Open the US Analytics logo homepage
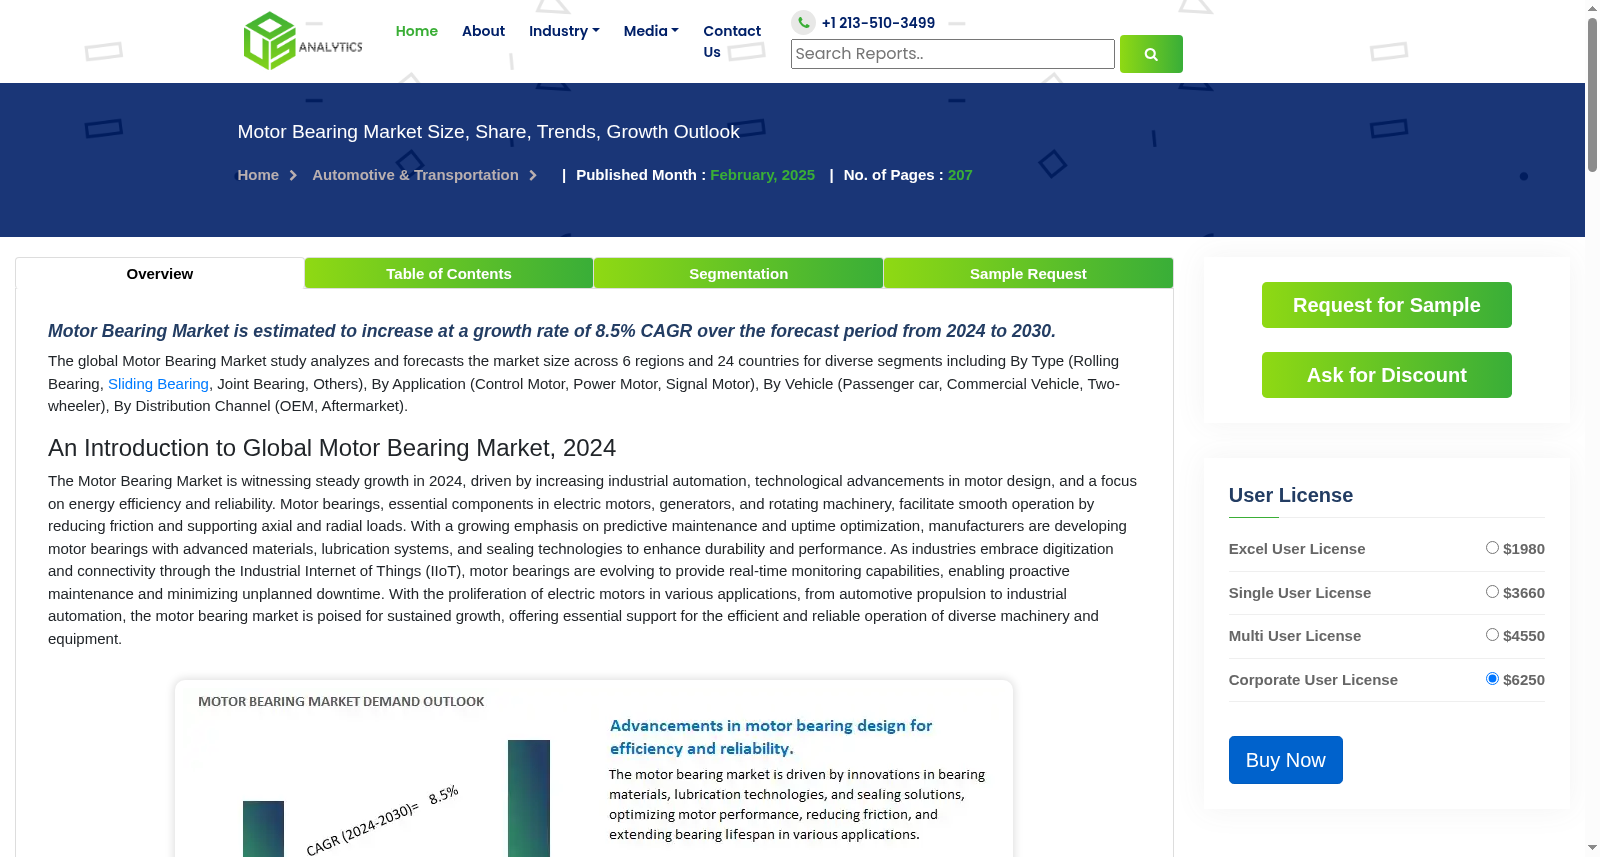The width and height of the screenshot is (1600, 857). click(303, 41)
